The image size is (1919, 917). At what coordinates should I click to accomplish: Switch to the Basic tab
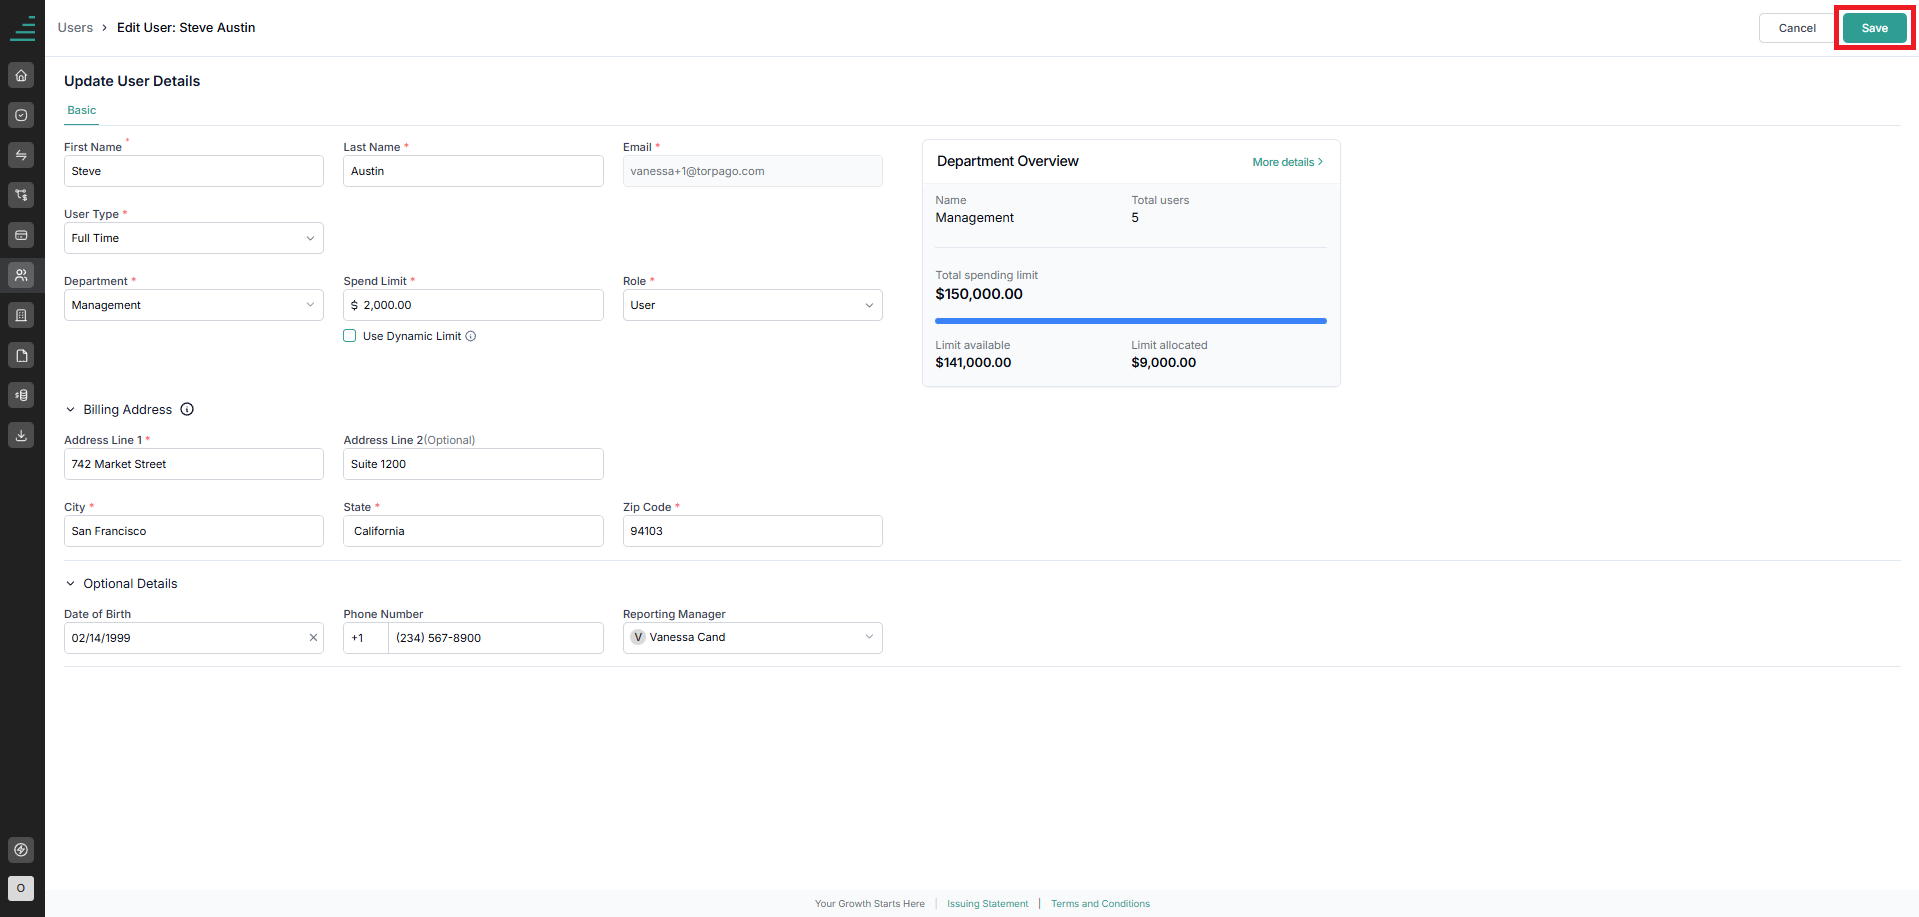[x=82, y=110]
